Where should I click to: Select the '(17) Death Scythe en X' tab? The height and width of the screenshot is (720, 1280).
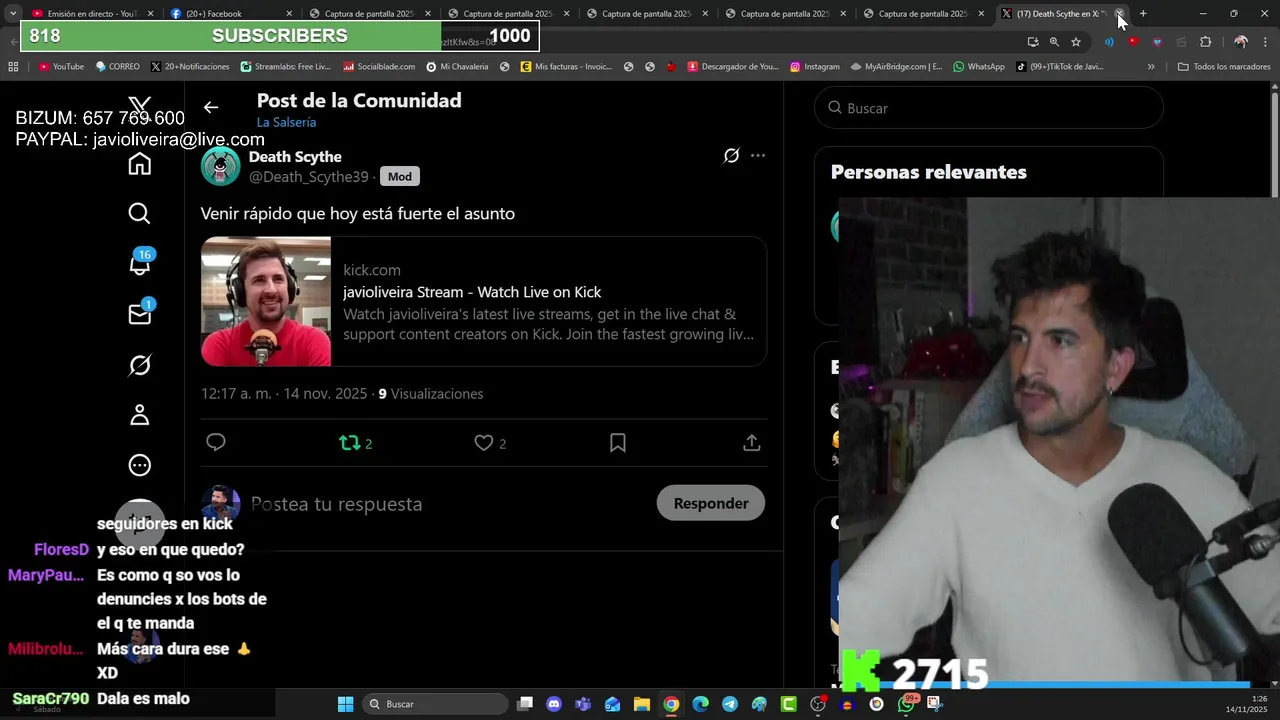(x=1061, y=14)
